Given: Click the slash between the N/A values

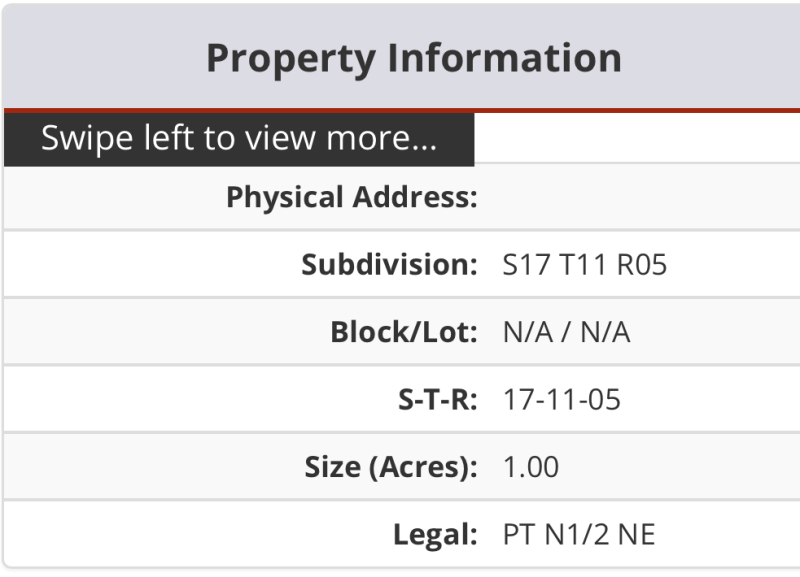Looking at the screenshot, I should pos(566,332).
